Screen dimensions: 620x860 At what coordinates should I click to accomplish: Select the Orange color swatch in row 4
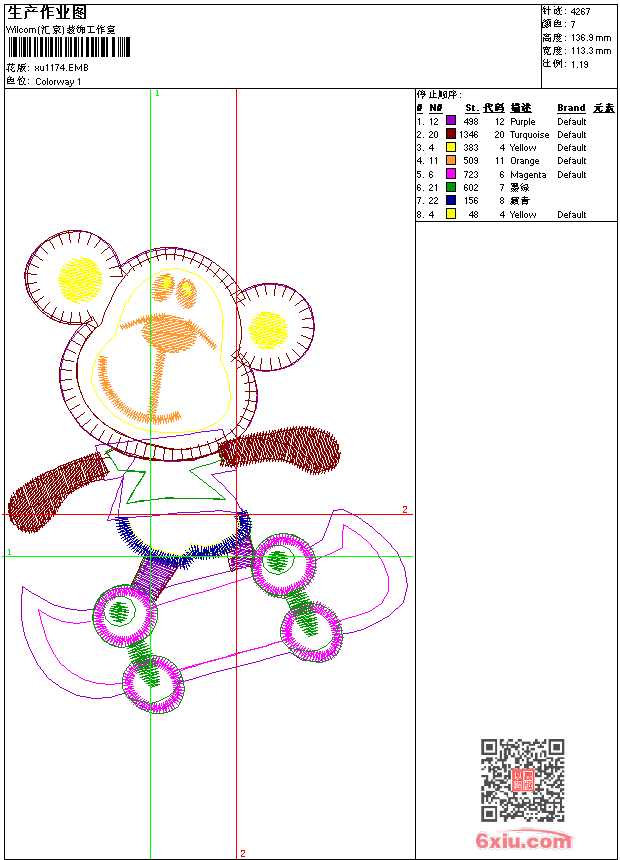[x=450, y=160]
